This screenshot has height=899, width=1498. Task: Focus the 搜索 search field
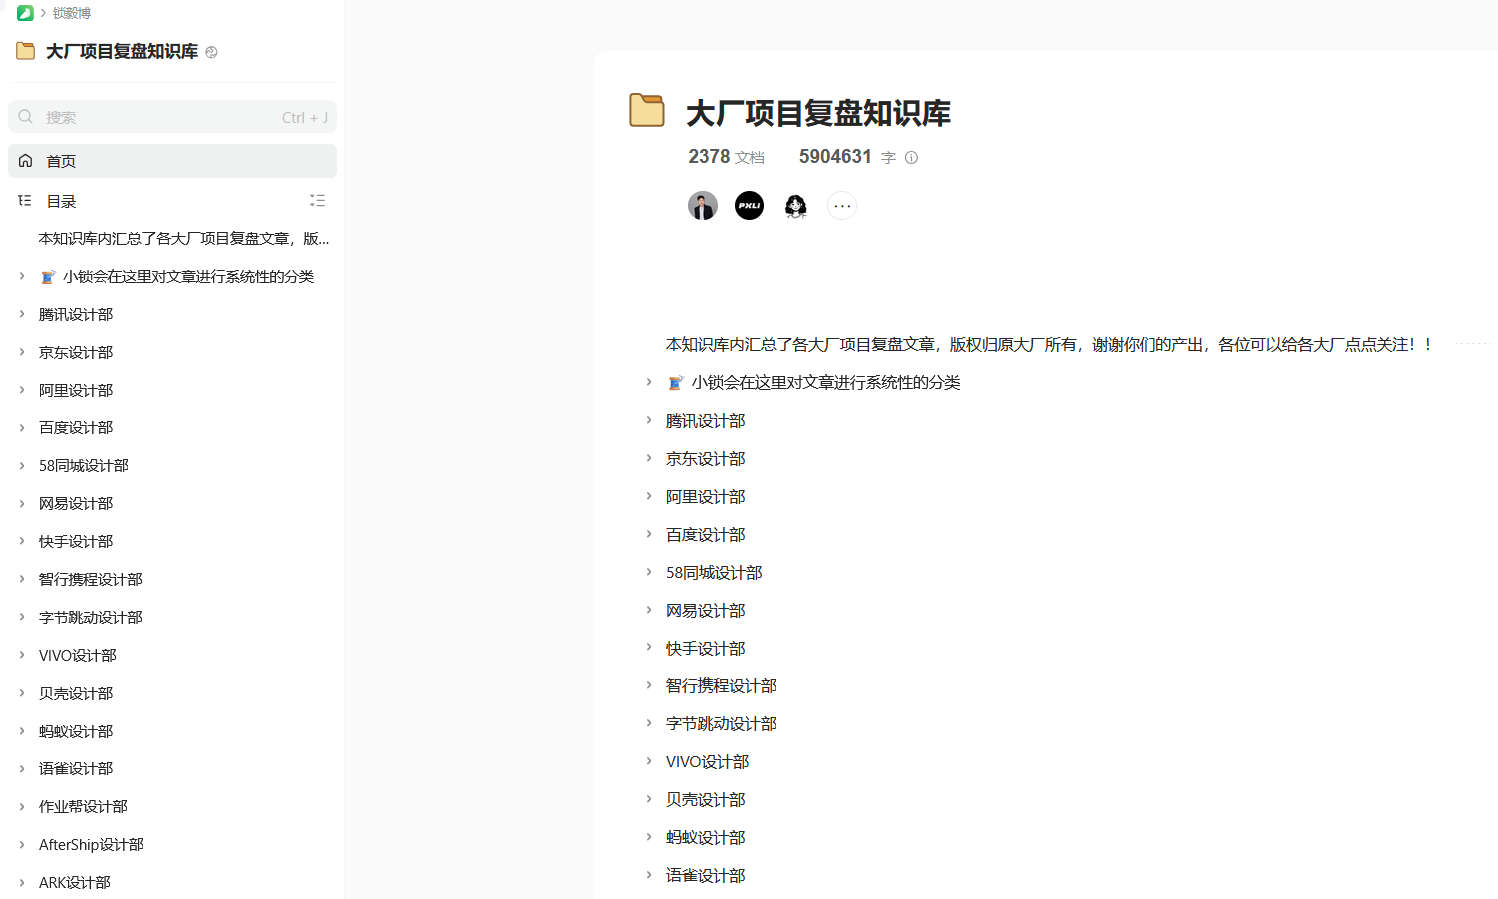[172, 117]
